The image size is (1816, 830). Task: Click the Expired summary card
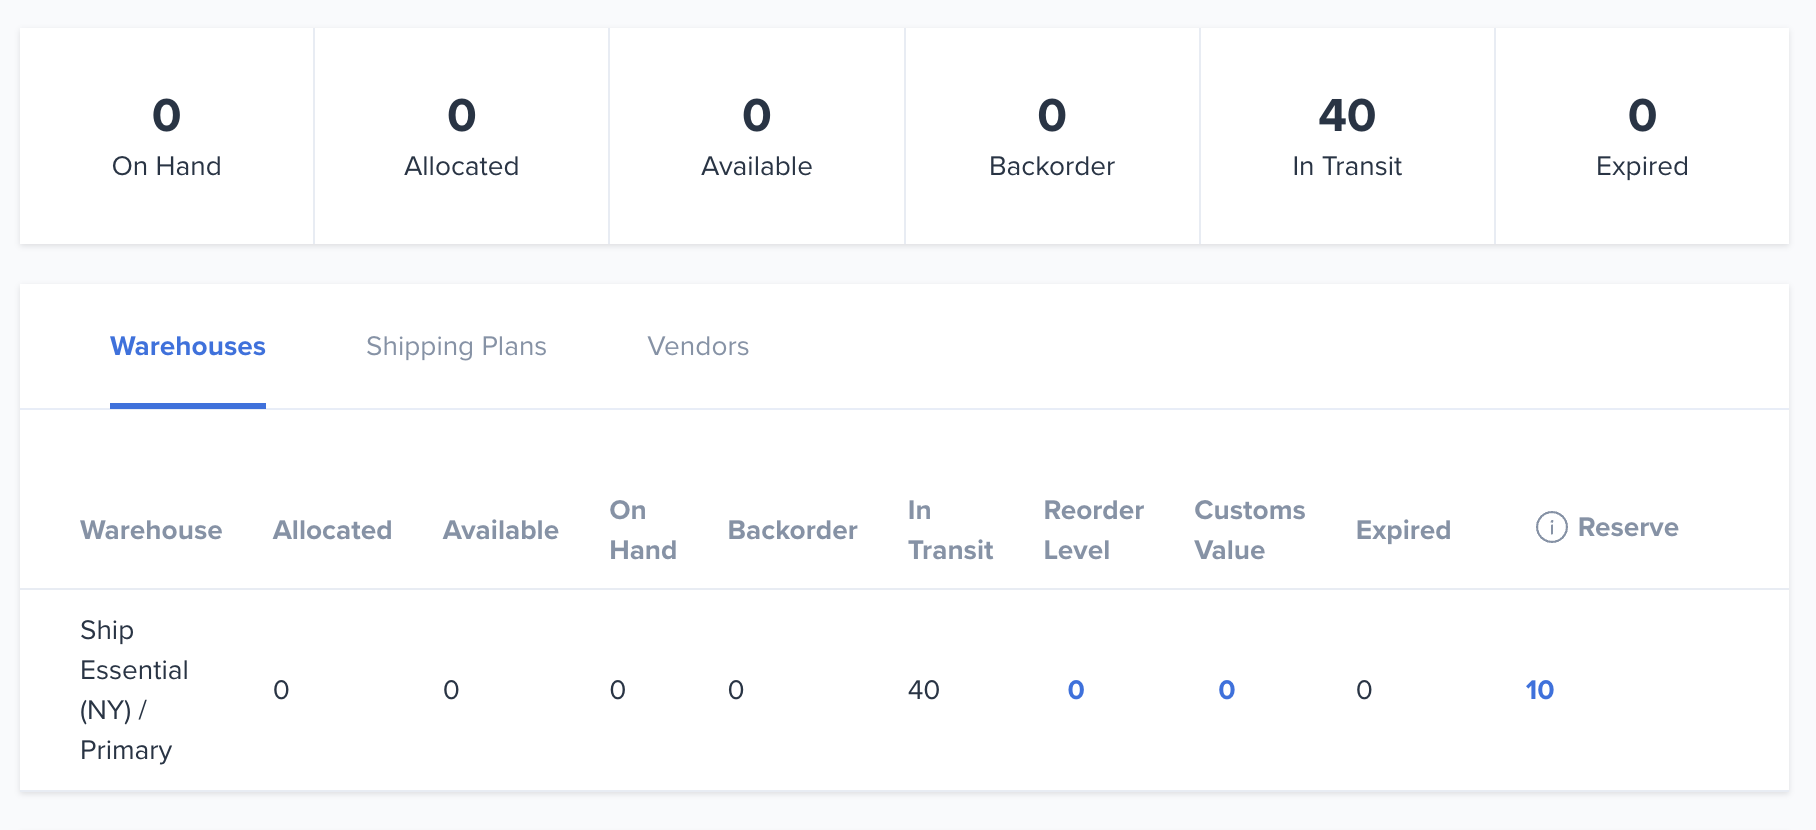tap(1642, 136)
